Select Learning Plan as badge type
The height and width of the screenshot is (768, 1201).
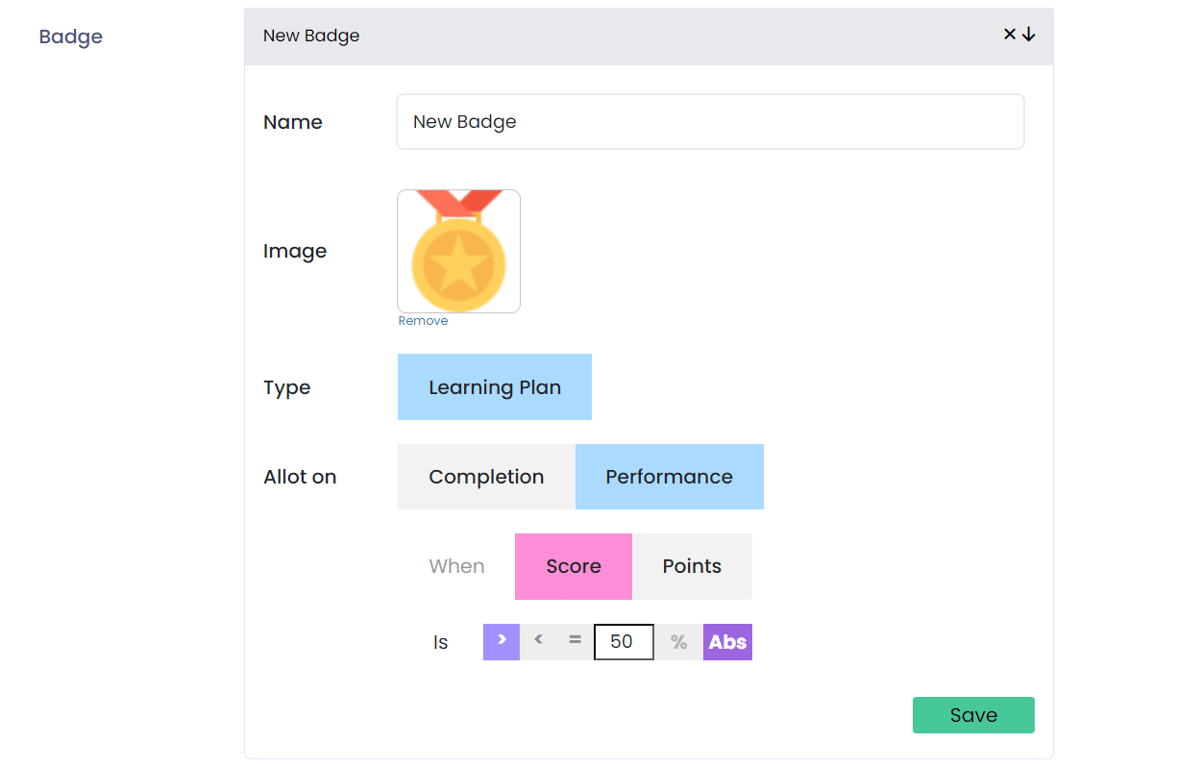(495, 387)
